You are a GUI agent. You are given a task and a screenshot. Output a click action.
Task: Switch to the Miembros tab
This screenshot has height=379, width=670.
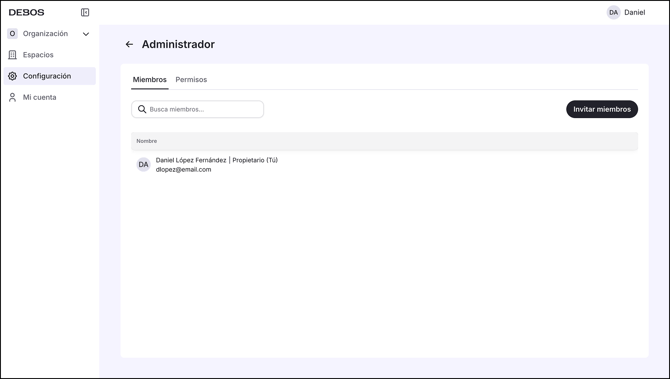[x=150, y=79]
